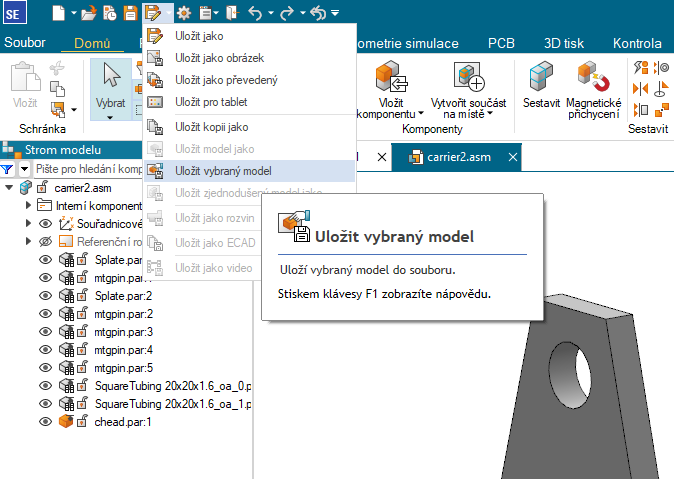Switch to the PCB ribbon tab
The height and width of the screenshot is (479, 674).
(501, 43)
